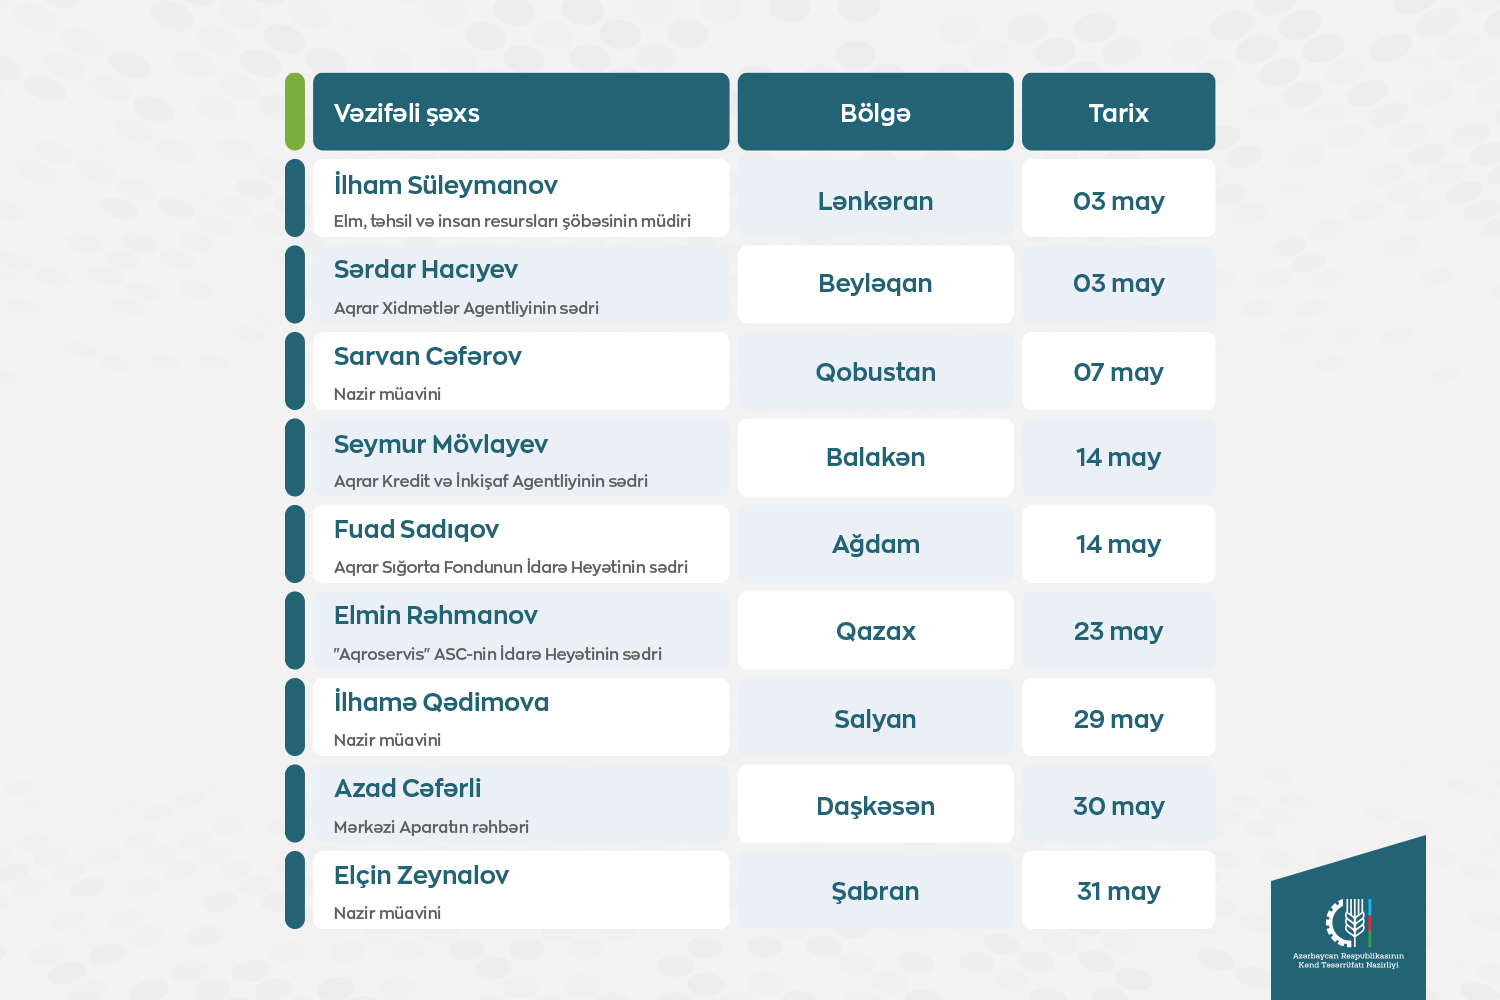Click the Seymur Mövlayev entry
This screenshot has width=1500, height=1000.
pyautogui.click(x=521, y=457)
